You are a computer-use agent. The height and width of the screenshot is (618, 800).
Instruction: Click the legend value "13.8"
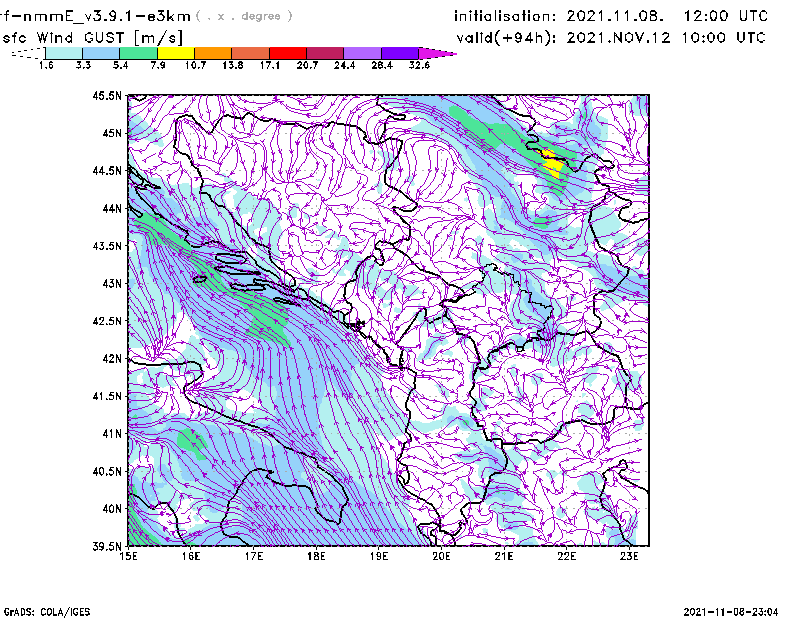(232, 65)
